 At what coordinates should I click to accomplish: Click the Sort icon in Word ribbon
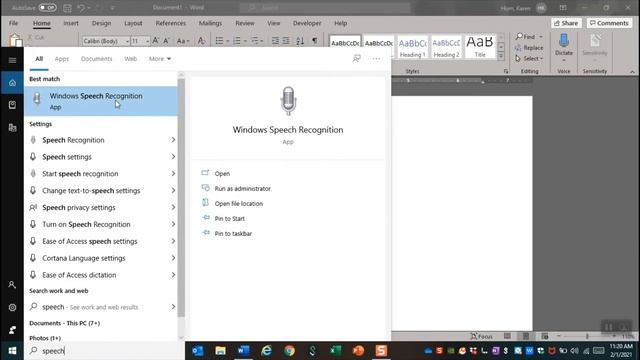[300, 40]
